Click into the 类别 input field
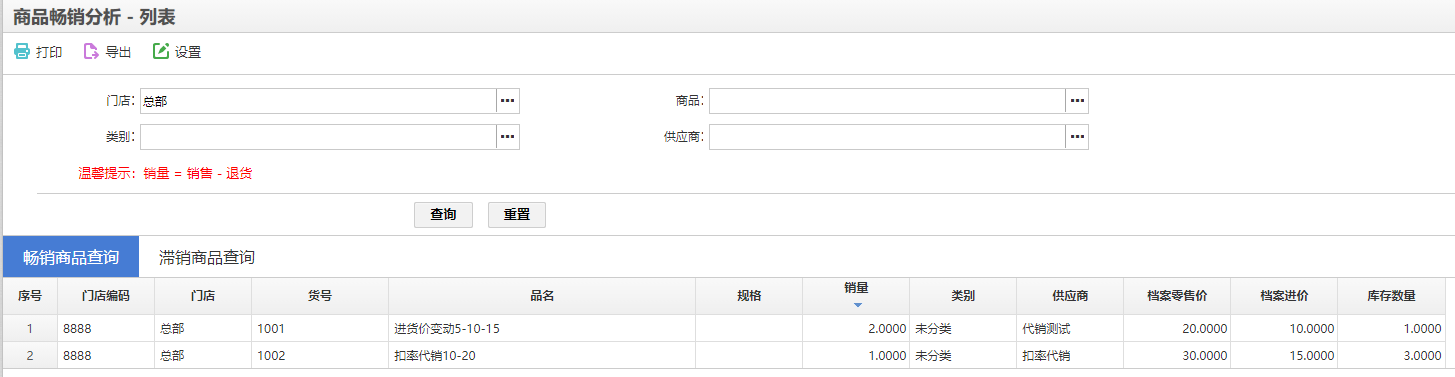This screenshot has height=377, width=1455. tap(318, 137)
